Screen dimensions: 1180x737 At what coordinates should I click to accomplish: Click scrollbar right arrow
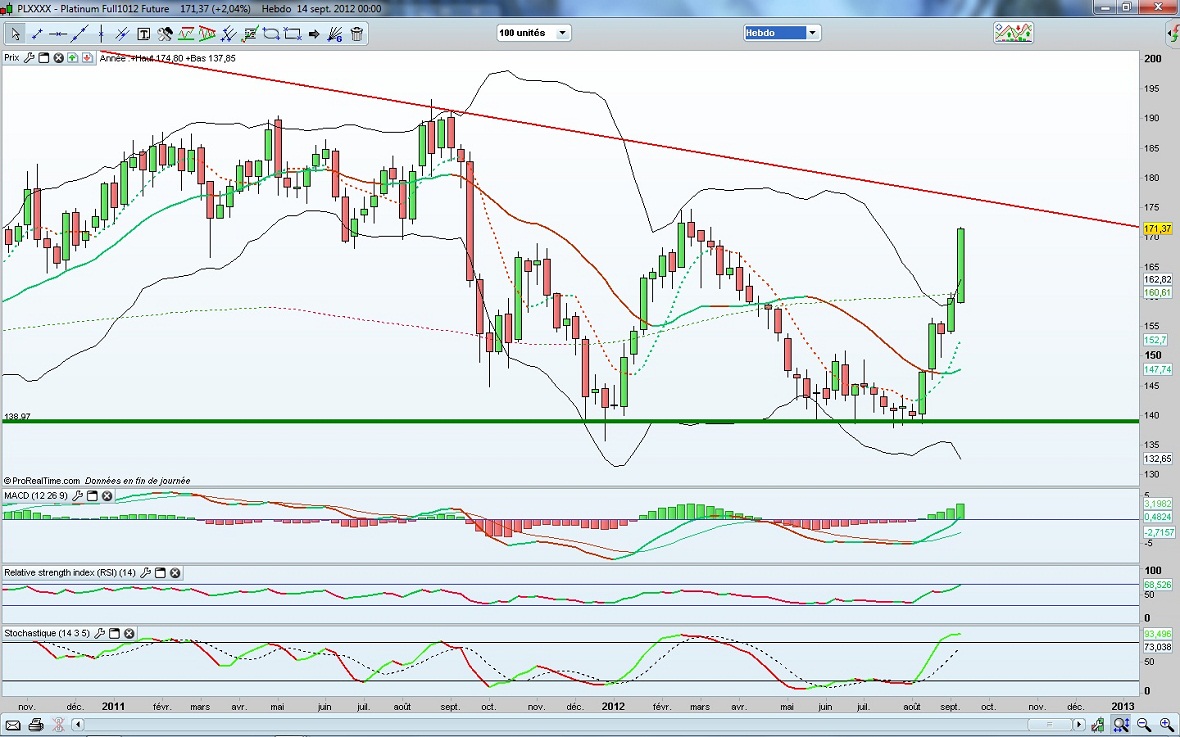click(1078, 725)
